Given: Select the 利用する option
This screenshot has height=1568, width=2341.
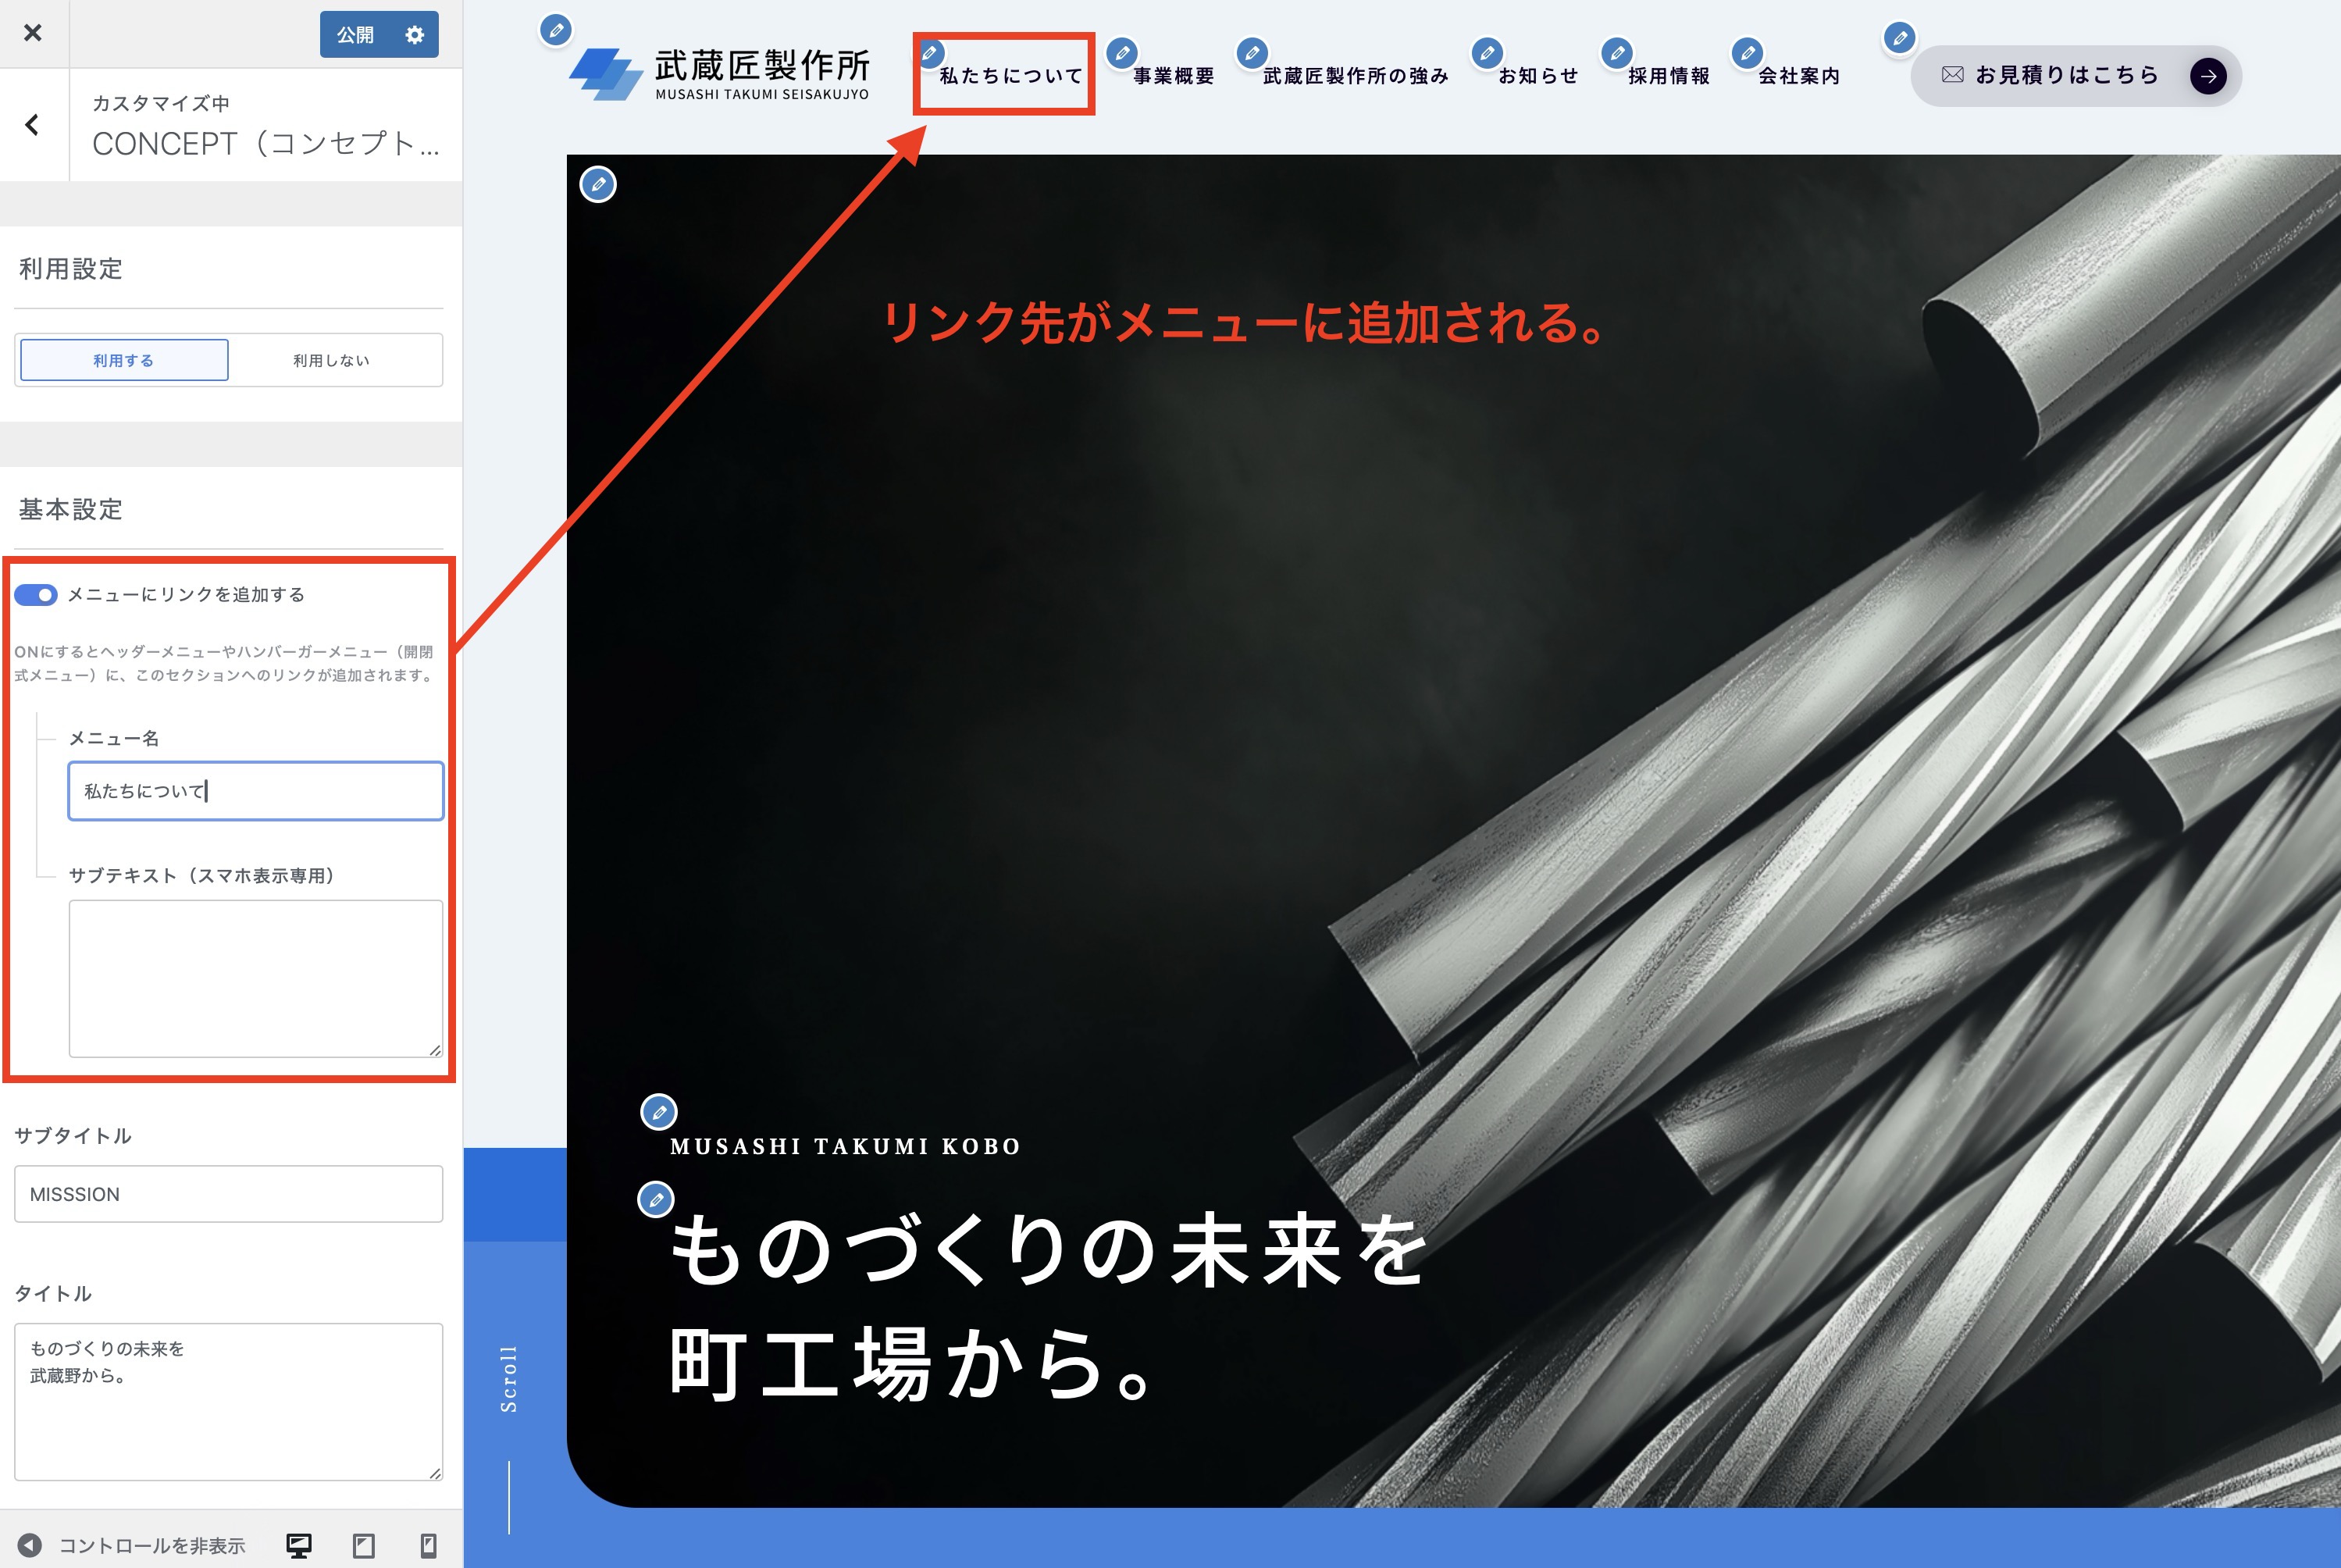Looking at the screenshot, I should tap(124, 360).
